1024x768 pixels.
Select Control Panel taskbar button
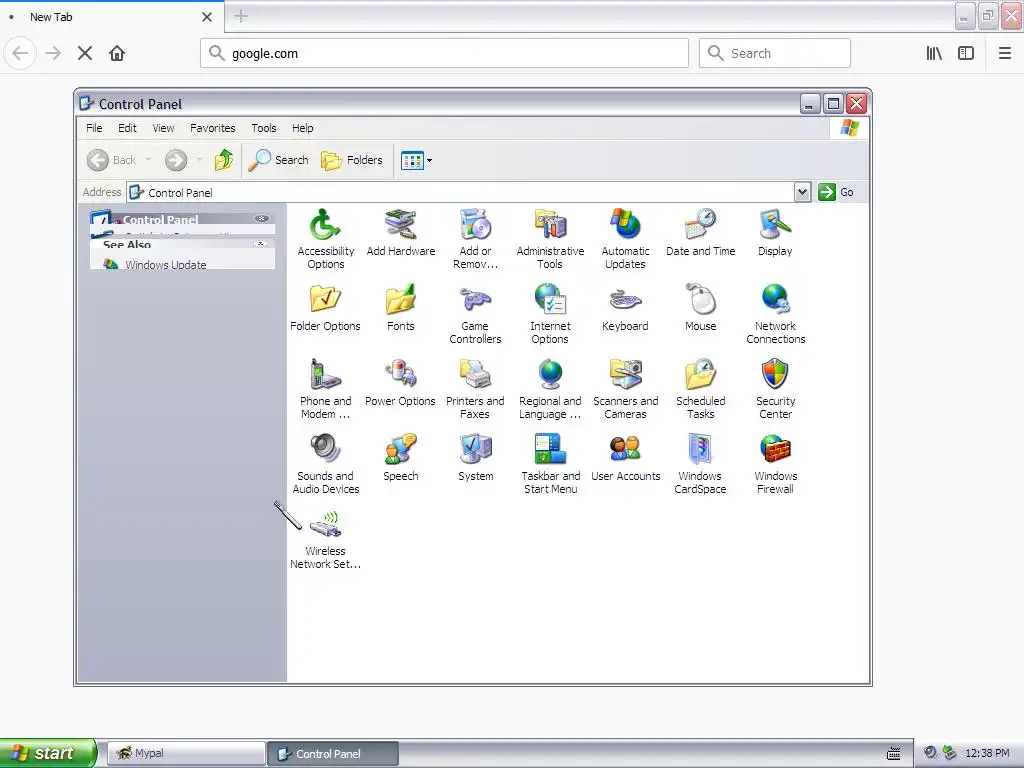point(333,754)
